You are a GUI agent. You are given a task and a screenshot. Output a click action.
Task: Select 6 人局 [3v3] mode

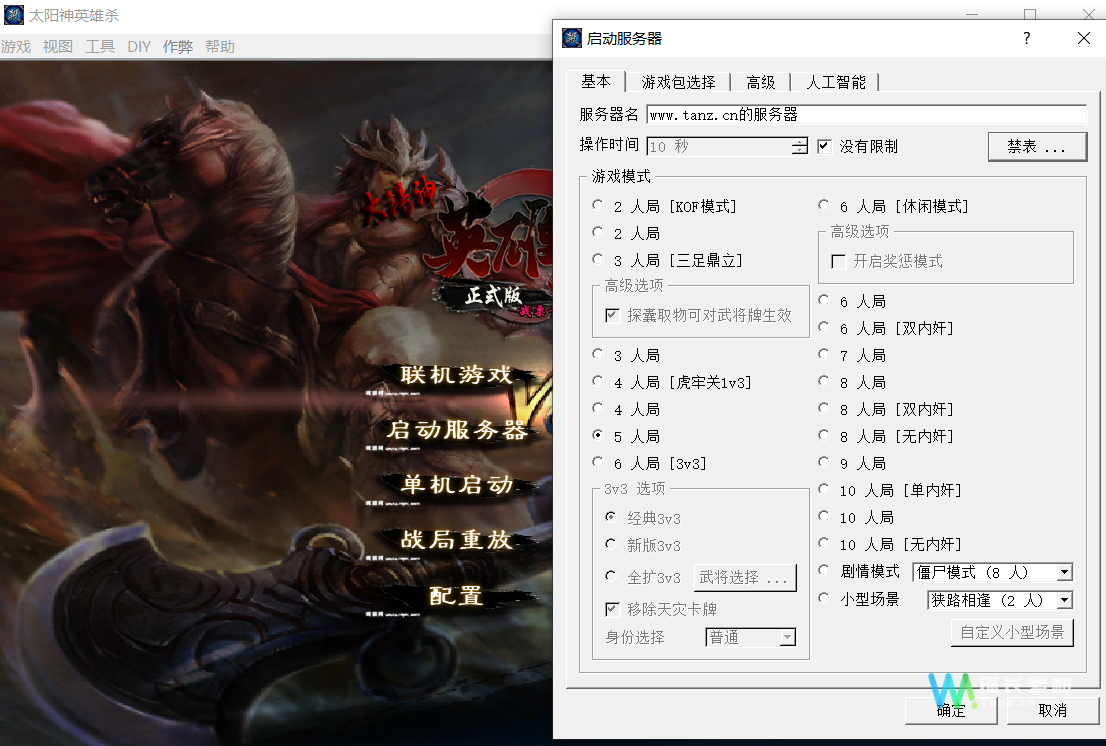pyautogui.click(x=598, y=463)
